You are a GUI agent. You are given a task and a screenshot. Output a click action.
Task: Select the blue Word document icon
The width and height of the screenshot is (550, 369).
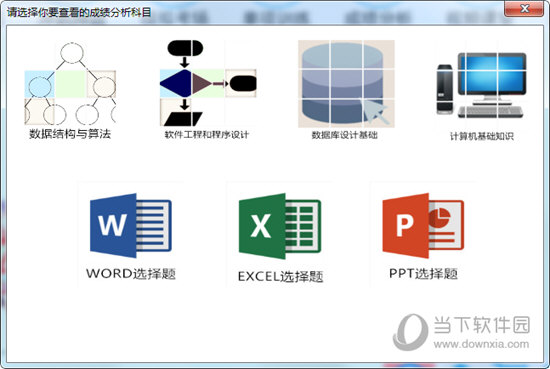(131, 225)
